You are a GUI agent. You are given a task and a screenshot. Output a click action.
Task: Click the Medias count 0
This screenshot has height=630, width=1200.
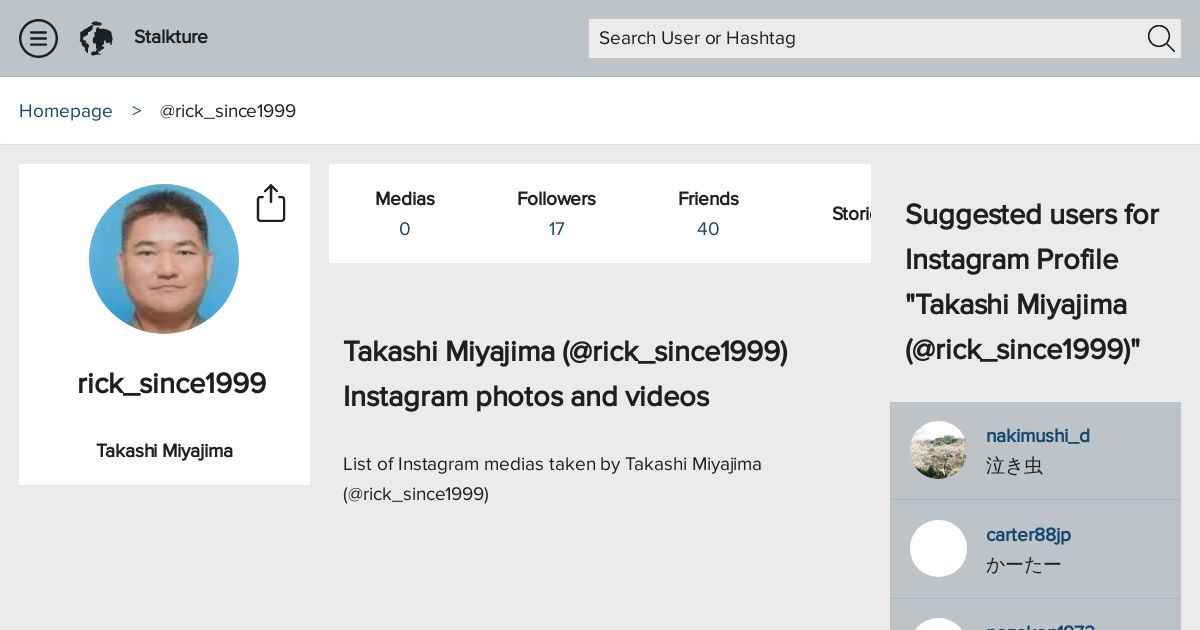point(405,229)
